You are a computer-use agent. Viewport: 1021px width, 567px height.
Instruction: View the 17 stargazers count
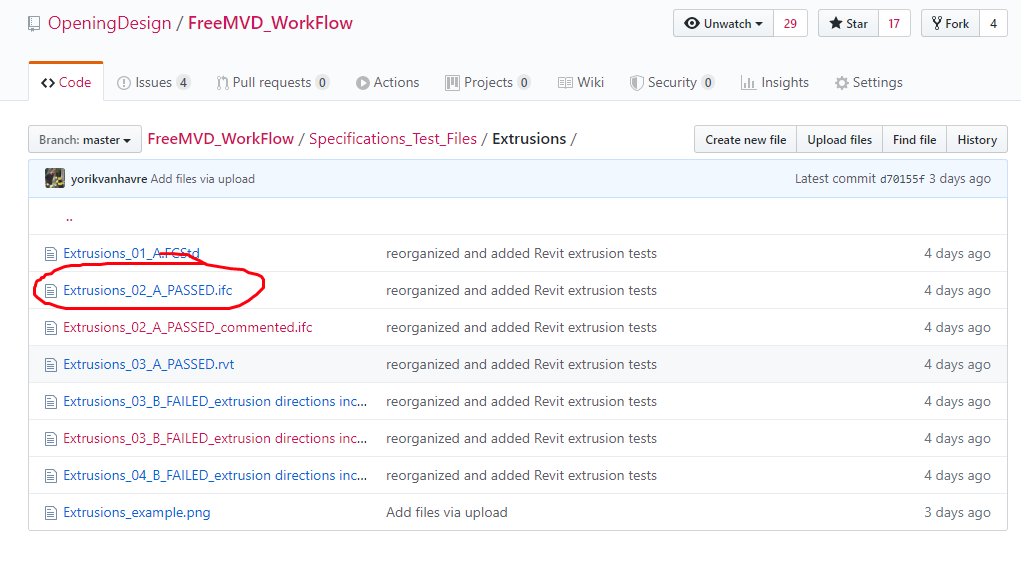[x=894, y=23]
